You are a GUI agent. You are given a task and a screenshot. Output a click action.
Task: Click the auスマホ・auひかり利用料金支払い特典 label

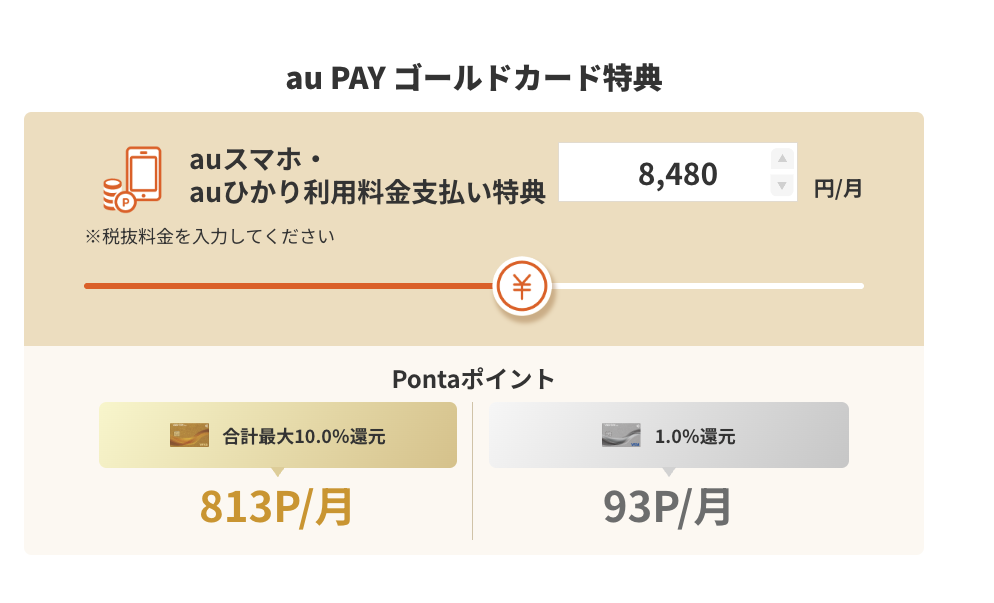(x=366, y=176)
